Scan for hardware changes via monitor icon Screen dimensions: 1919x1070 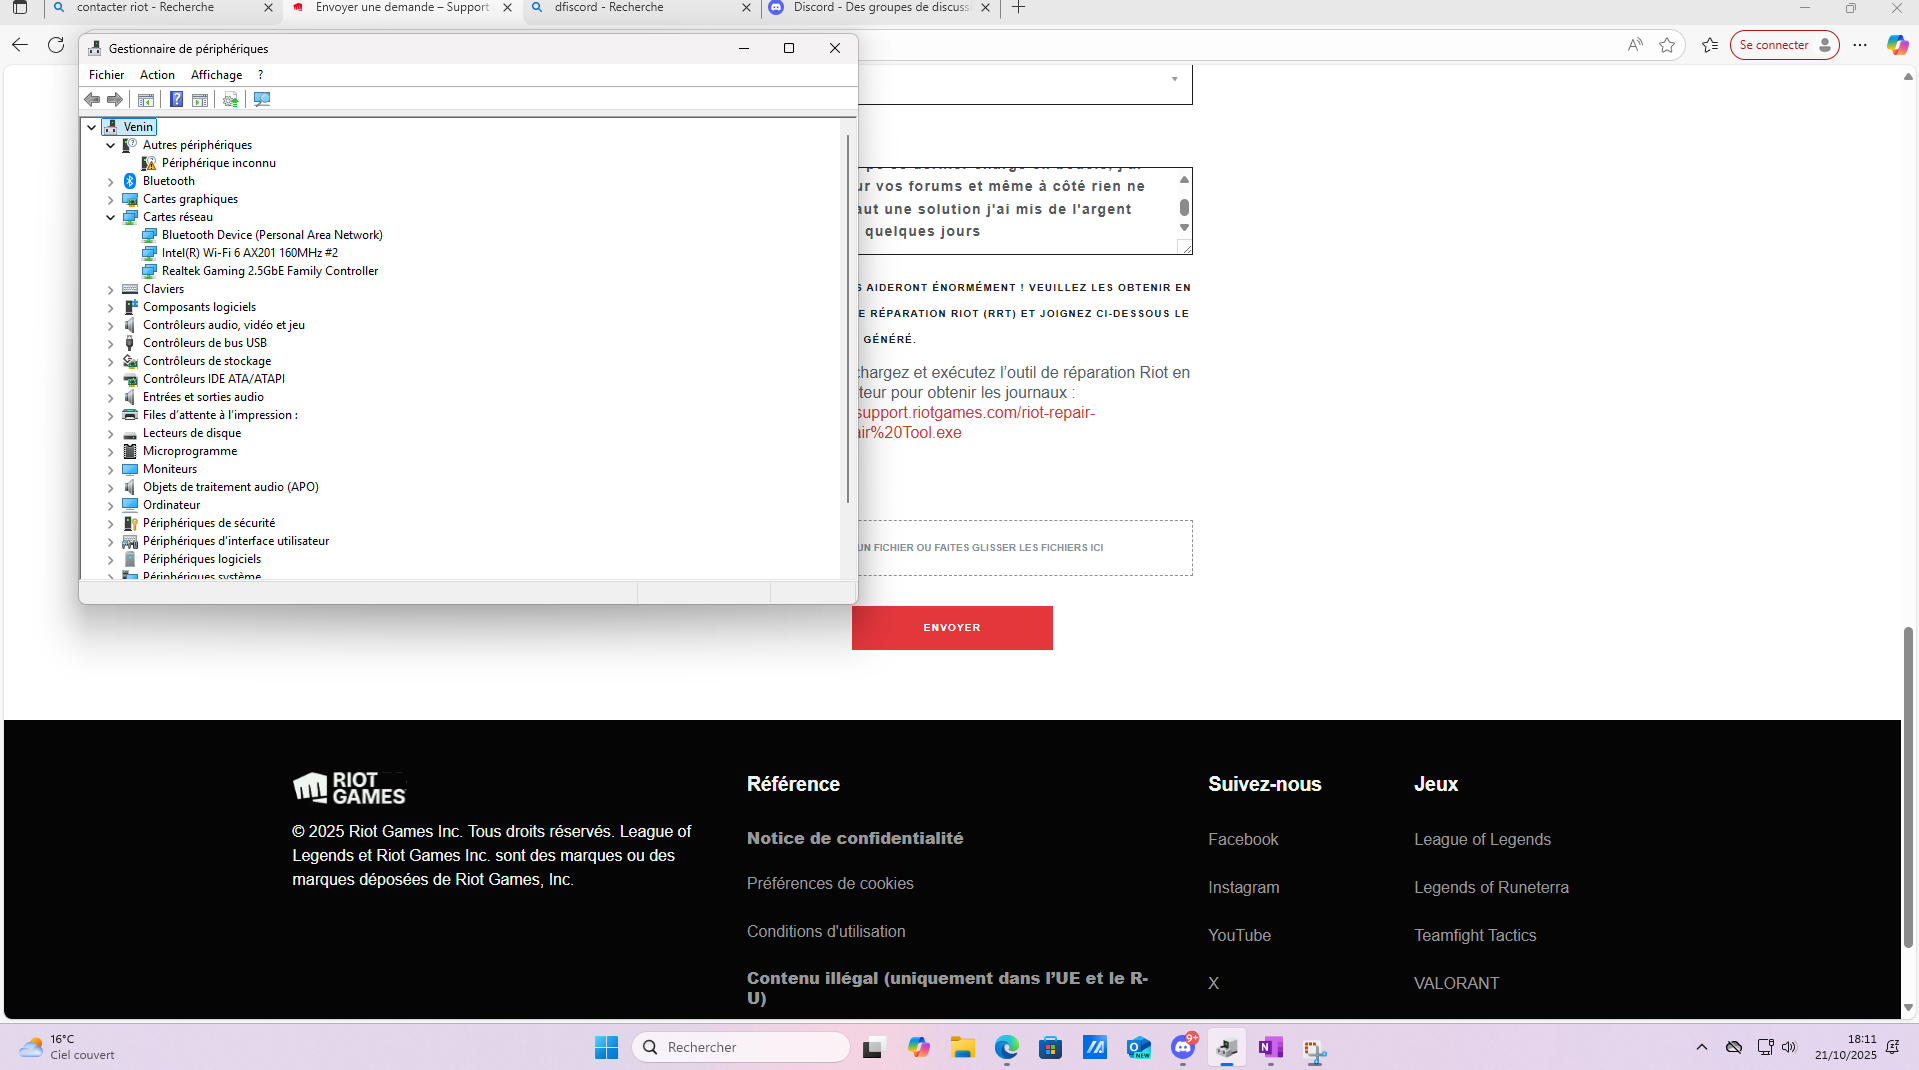[262, 100]
